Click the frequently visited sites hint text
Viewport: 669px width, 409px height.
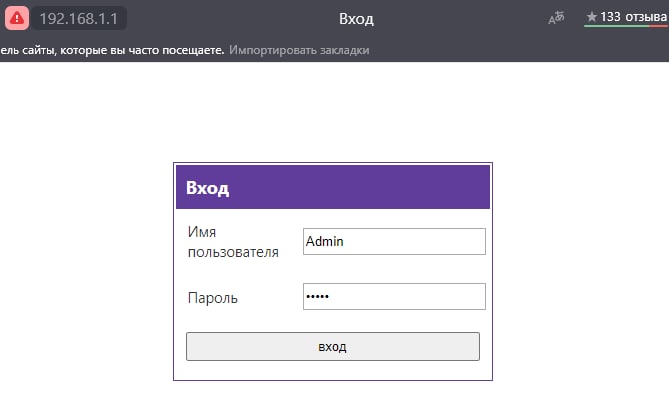[112, 50]
